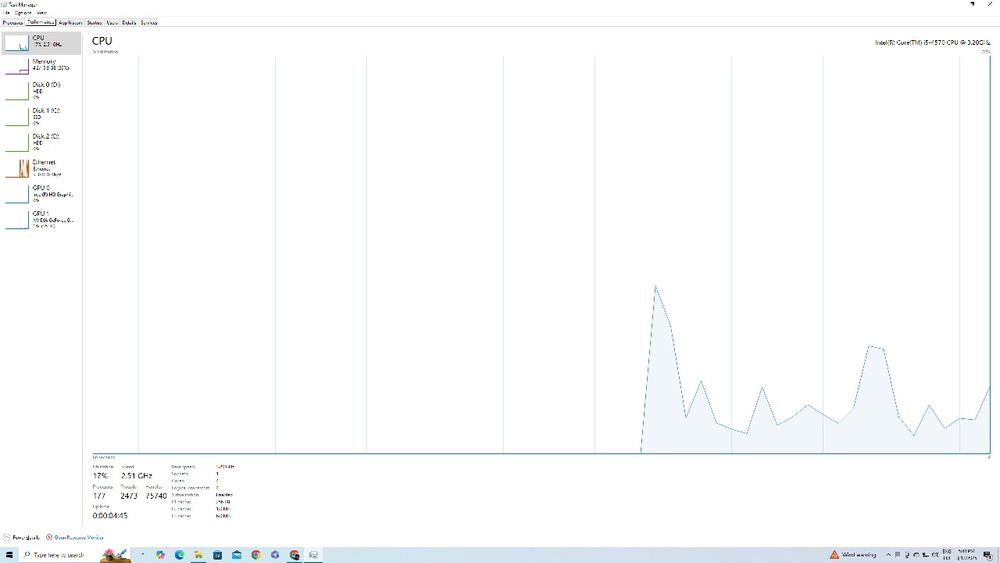1000x563 pixels.
Task: Select Disk 1 (C:) SSD in the sidebar
Action: click(41, 116)
